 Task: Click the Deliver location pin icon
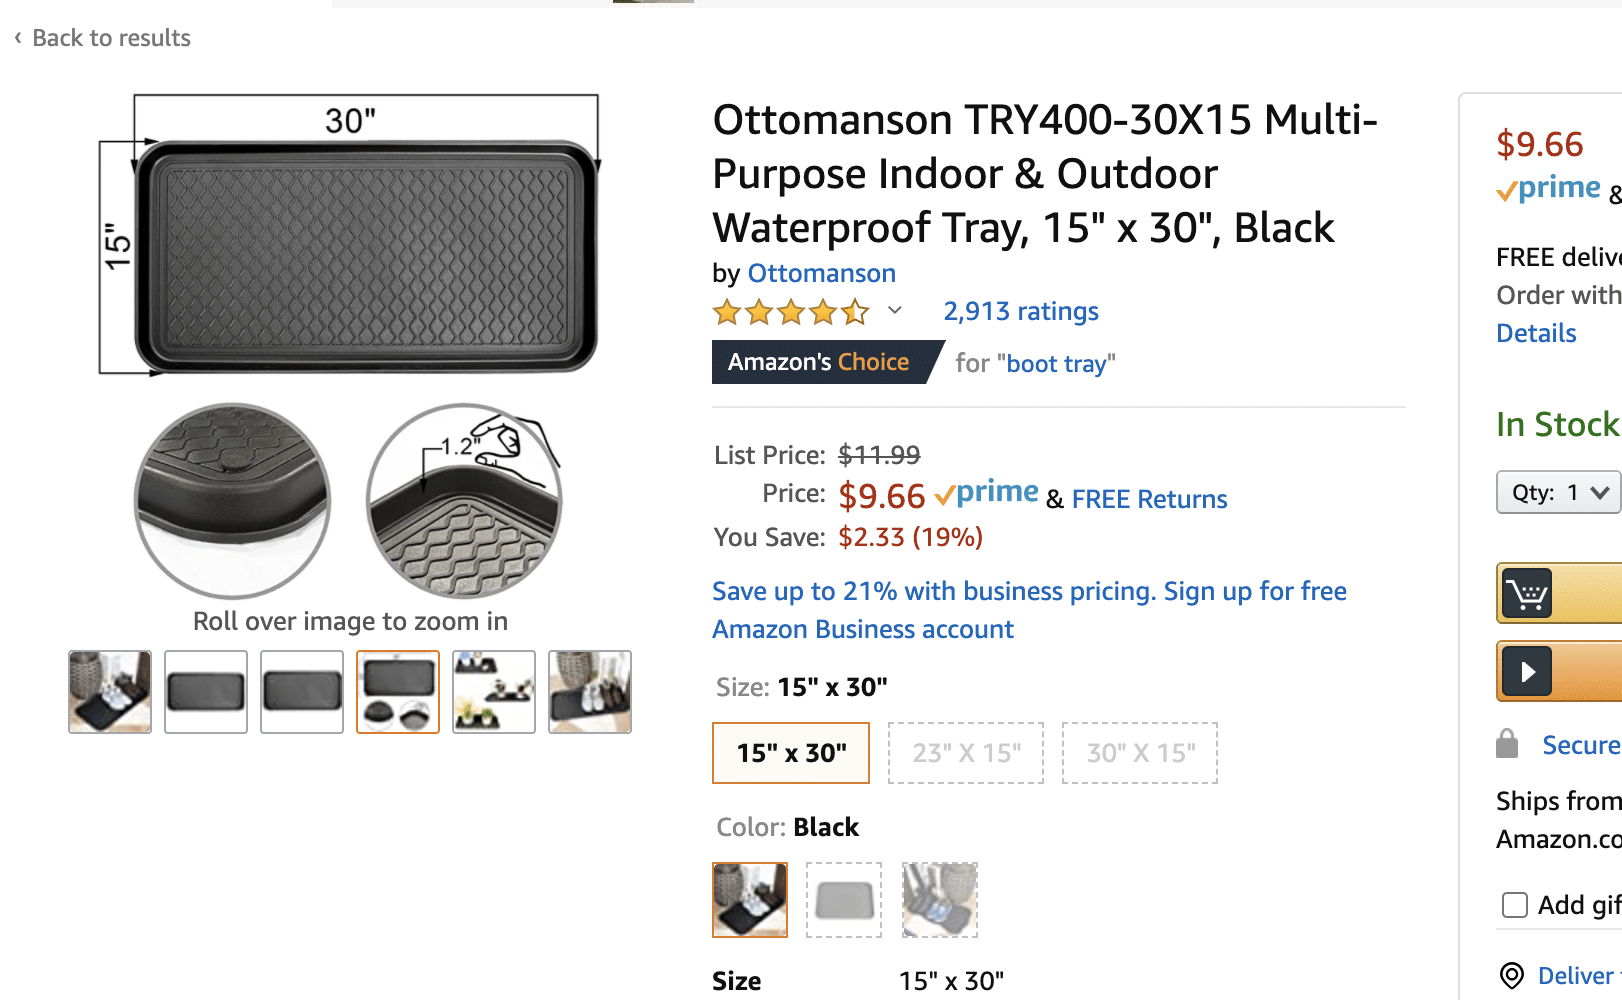pos(1512,975)
